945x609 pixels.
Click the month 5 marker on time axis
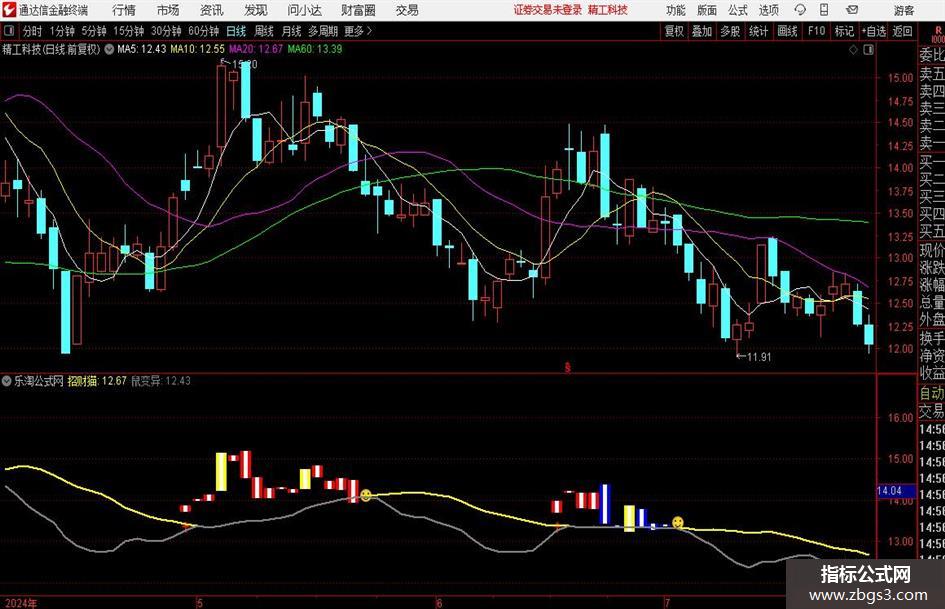pyautogui.click(x=199, y=603)
